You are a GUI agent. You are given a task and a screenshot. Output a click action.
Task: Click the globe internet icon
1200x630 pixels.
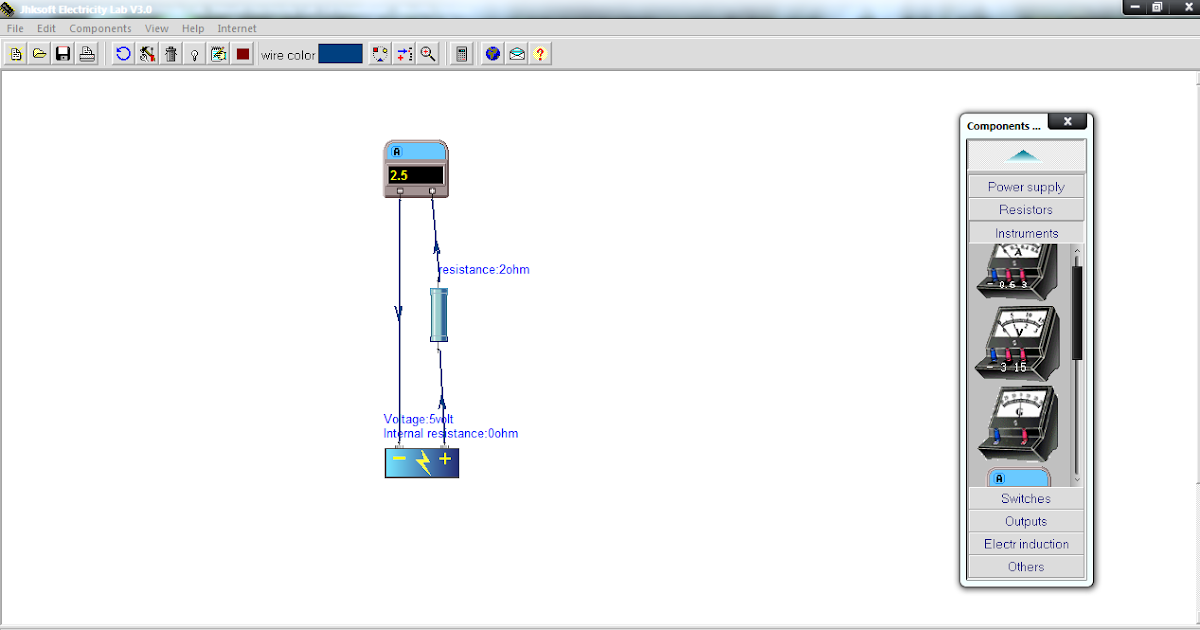pyautogui.click(x=492, y=53)
